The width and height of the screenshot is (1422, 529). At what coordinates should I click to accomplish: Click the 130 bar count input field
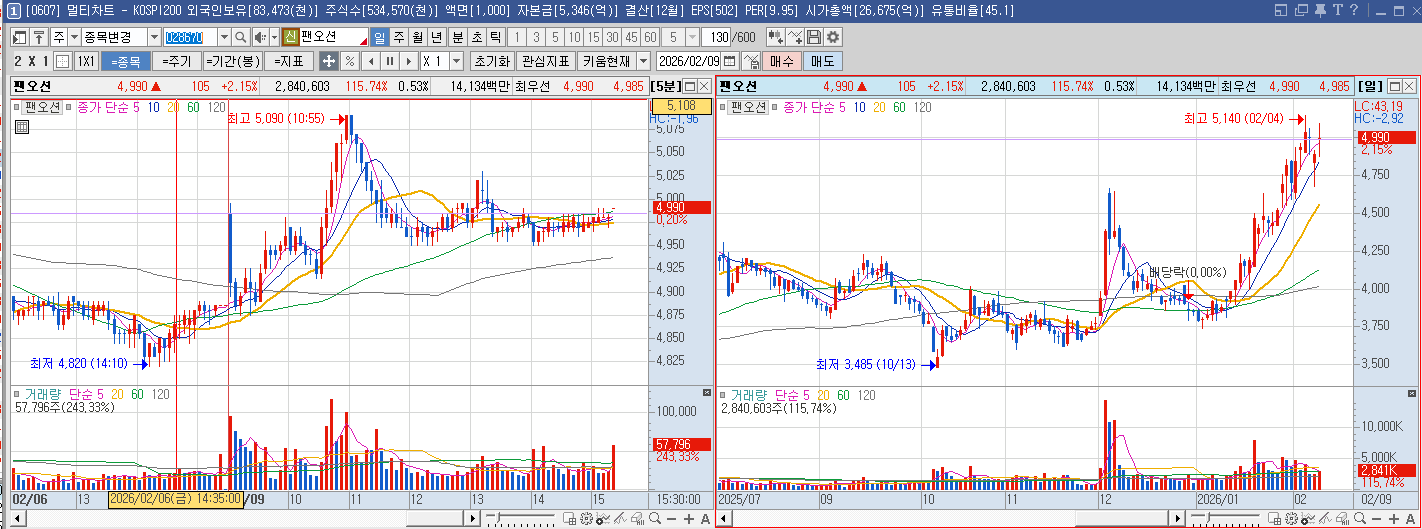[717, 37]
